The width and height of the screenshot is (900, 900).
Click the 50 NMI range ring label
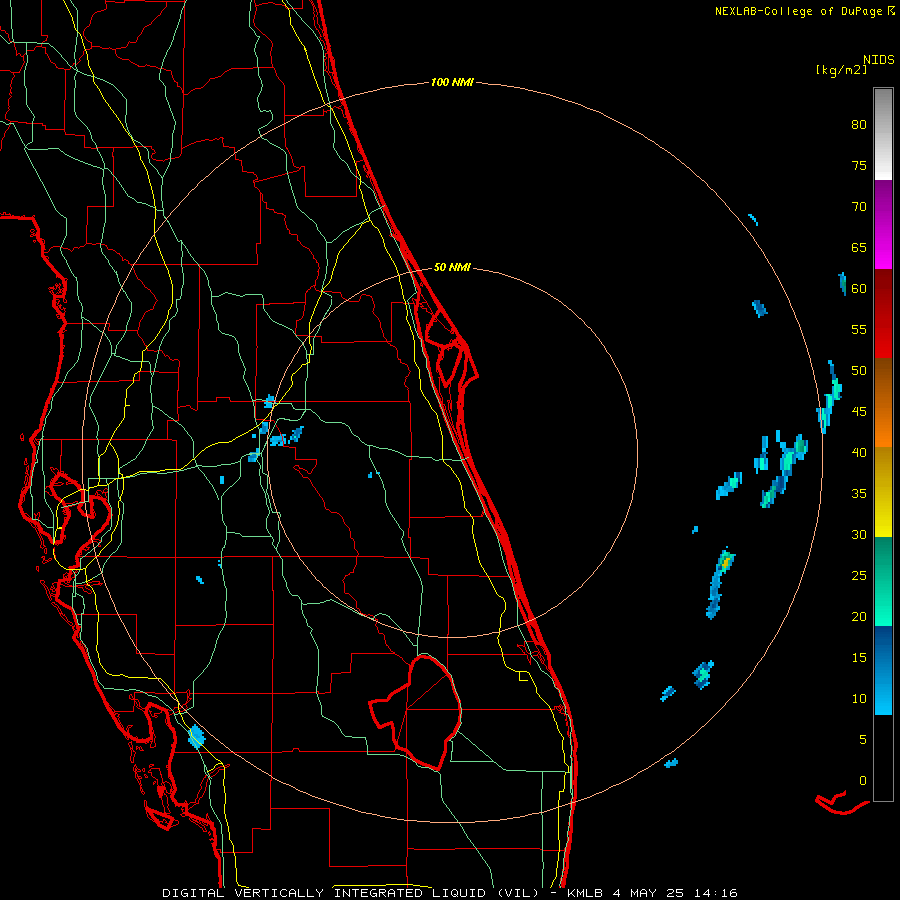[x=452, y=267]
